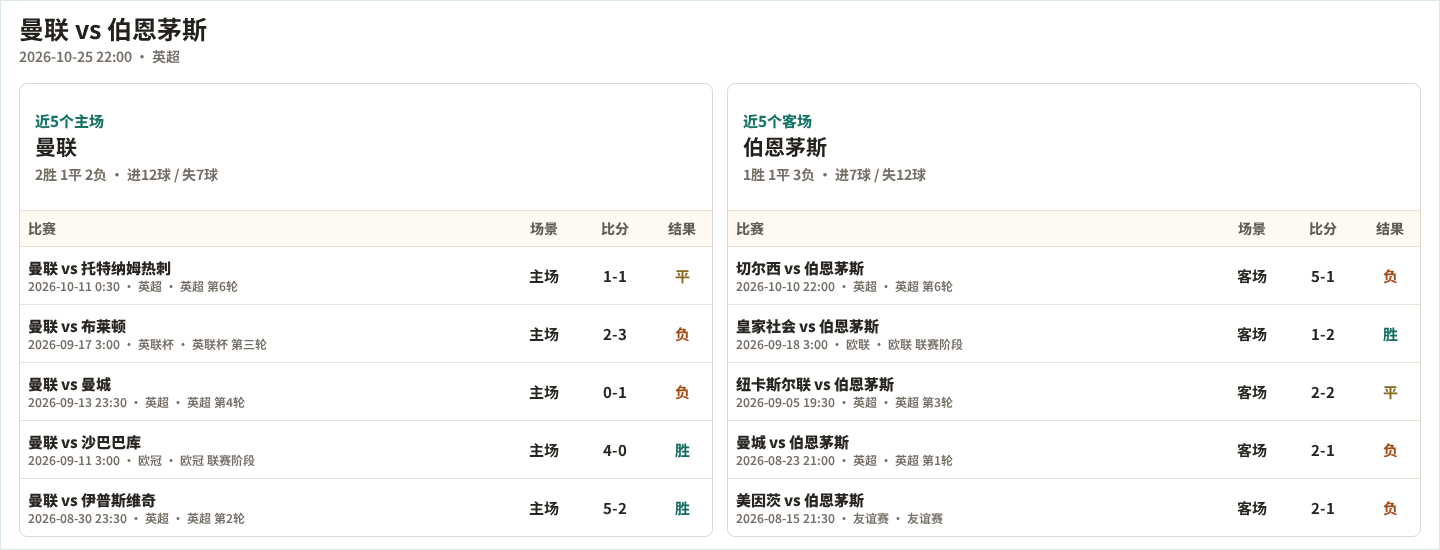Click summary 1胜 1平 3负 进7球 / 失12球
This screenshot has height=550, width=1440.
click(834, 175)
